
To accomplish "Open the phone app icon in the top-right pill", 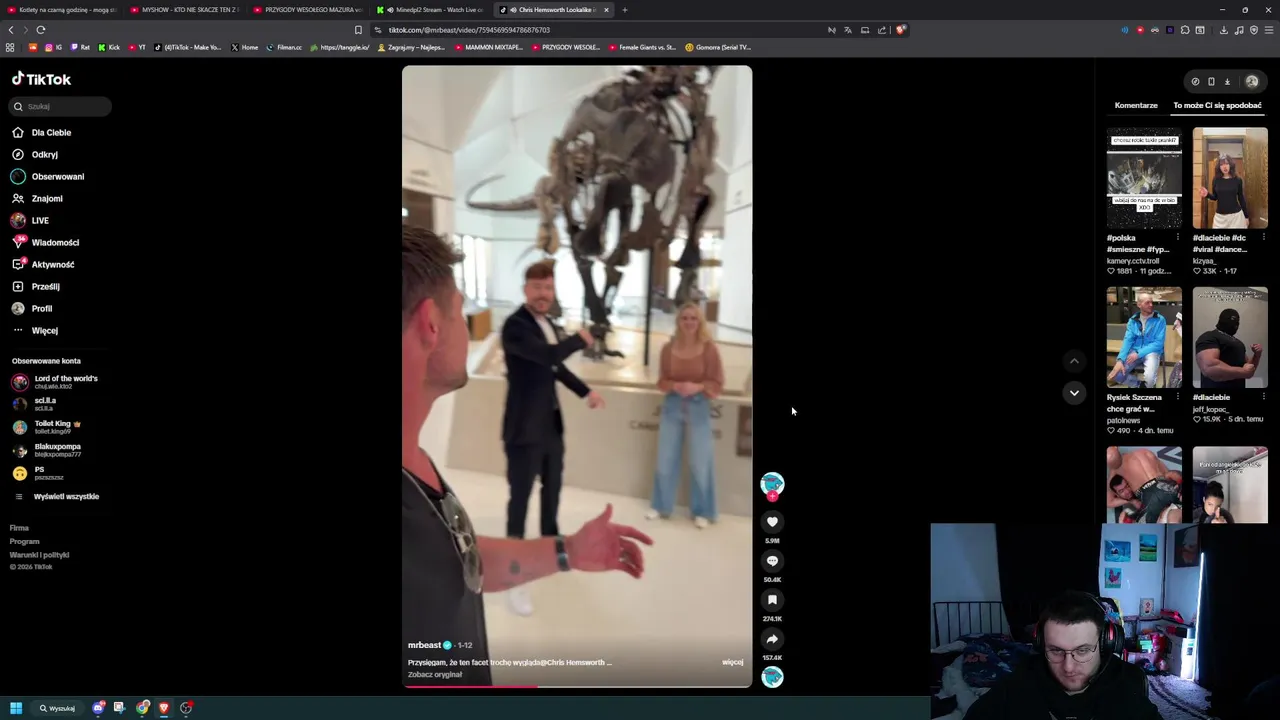I will pyautogui.click(x=1211, y=82).
